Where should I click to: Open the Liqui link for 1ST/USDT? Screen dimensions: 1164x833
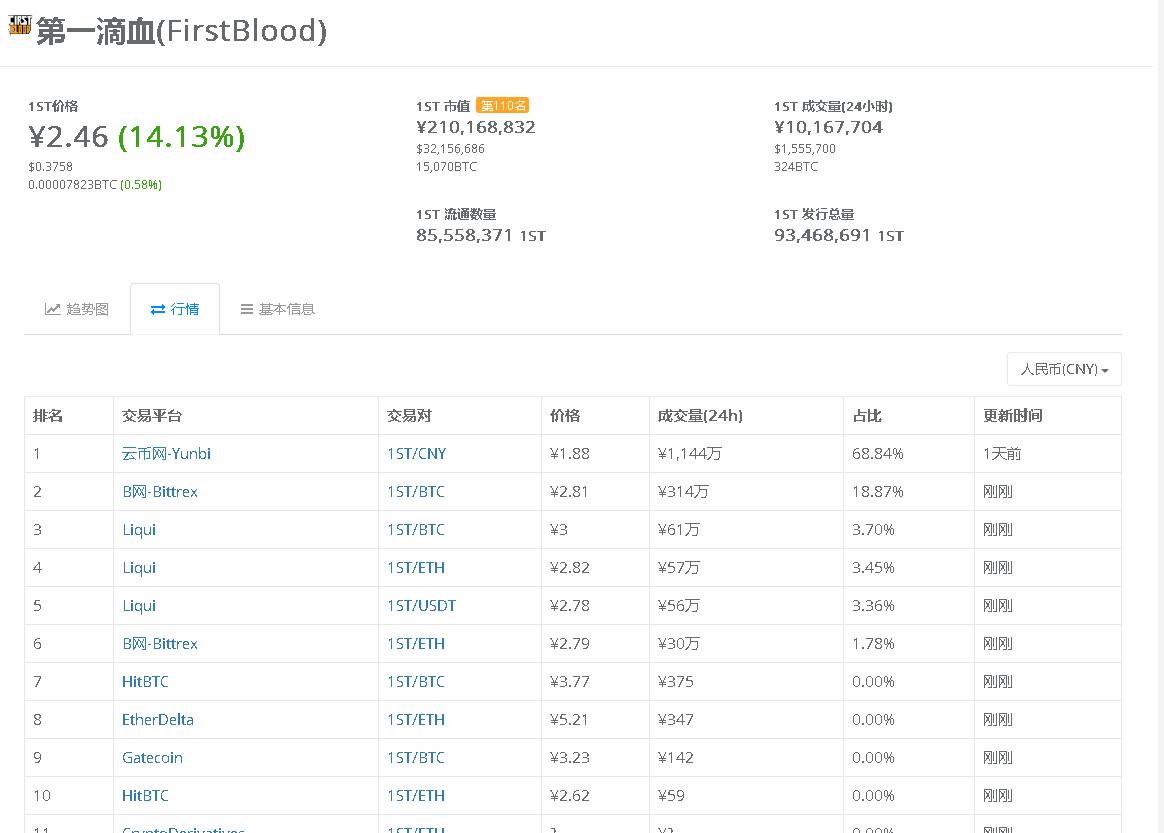(x=139, y=605)
